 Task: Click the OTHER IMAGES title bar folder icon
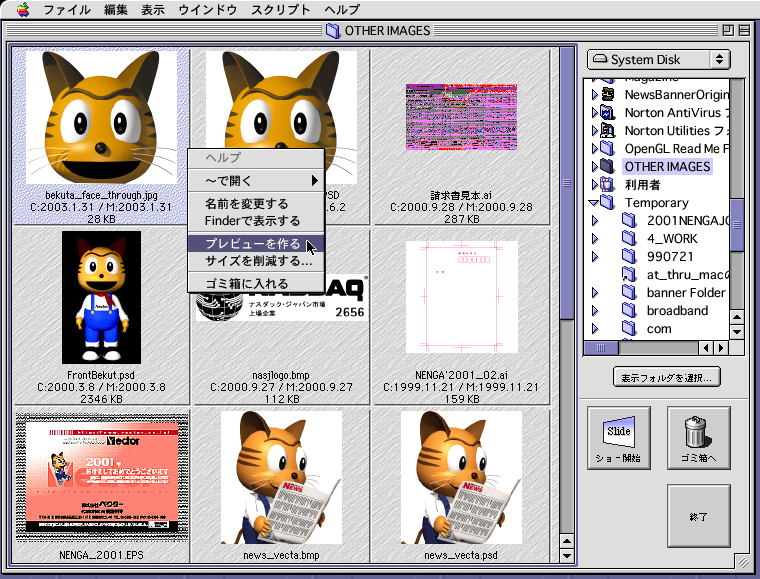332,31
